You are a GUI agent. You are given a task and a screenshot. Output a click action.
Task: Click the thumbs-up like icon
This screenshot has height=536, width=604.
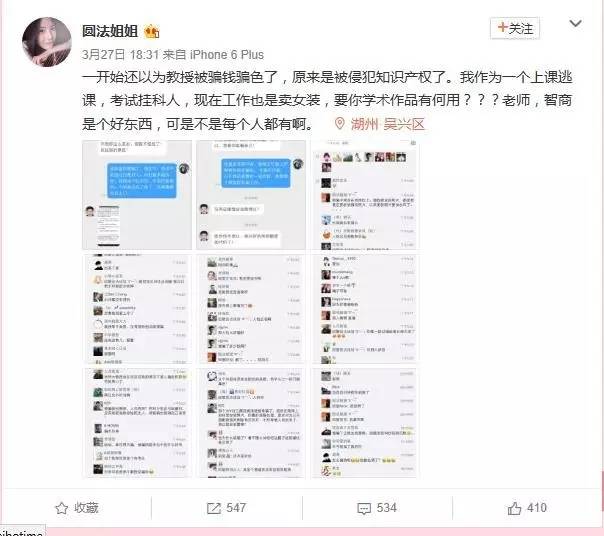click(x=514, y=508)
